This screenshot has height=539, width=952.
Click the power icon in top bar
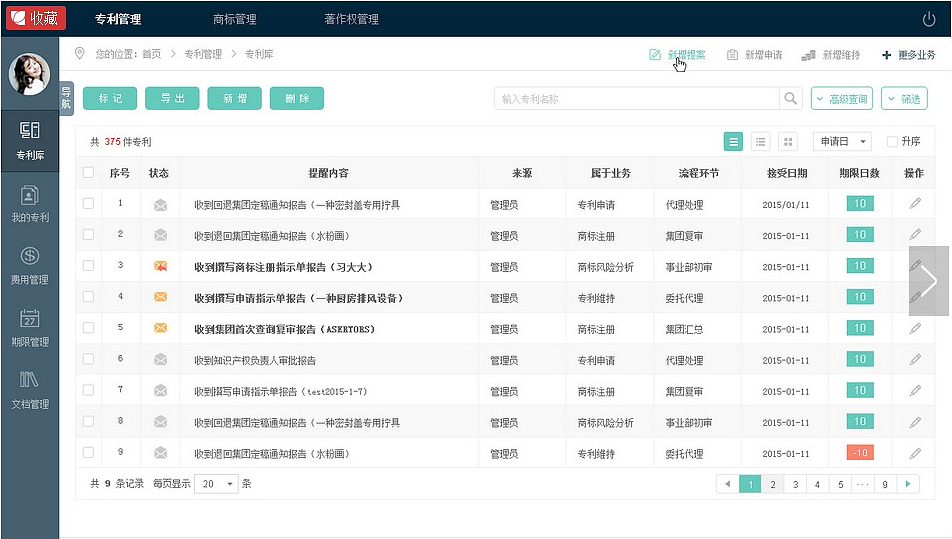pos(928,19)
